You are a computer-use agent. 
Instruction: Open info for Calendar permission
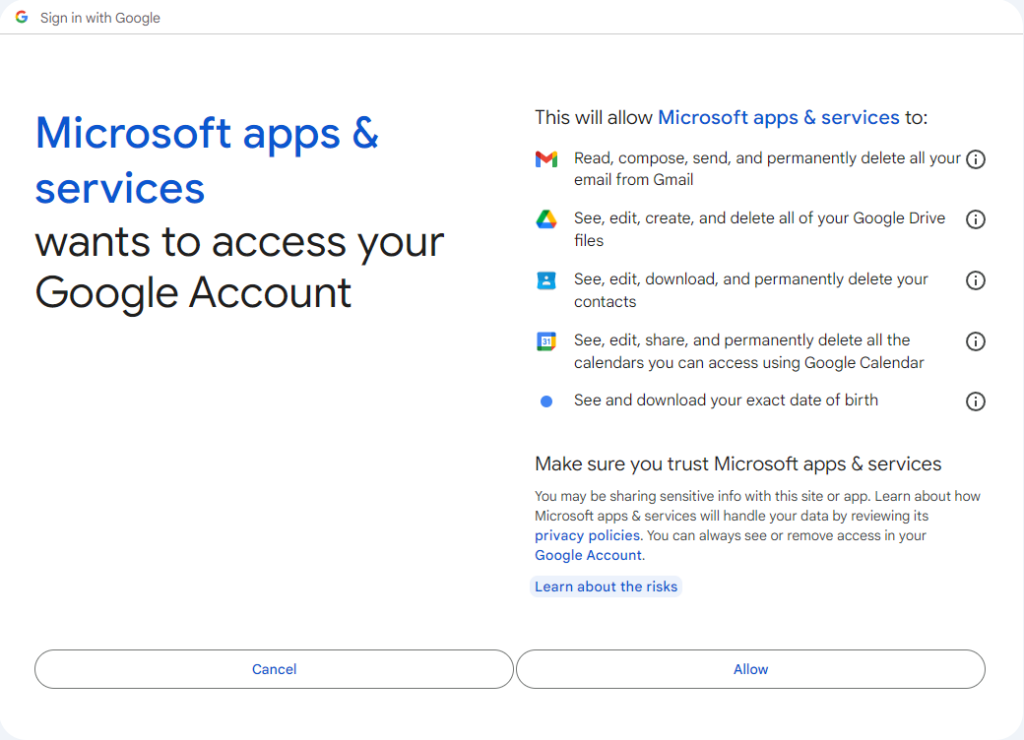click(975, 341)
